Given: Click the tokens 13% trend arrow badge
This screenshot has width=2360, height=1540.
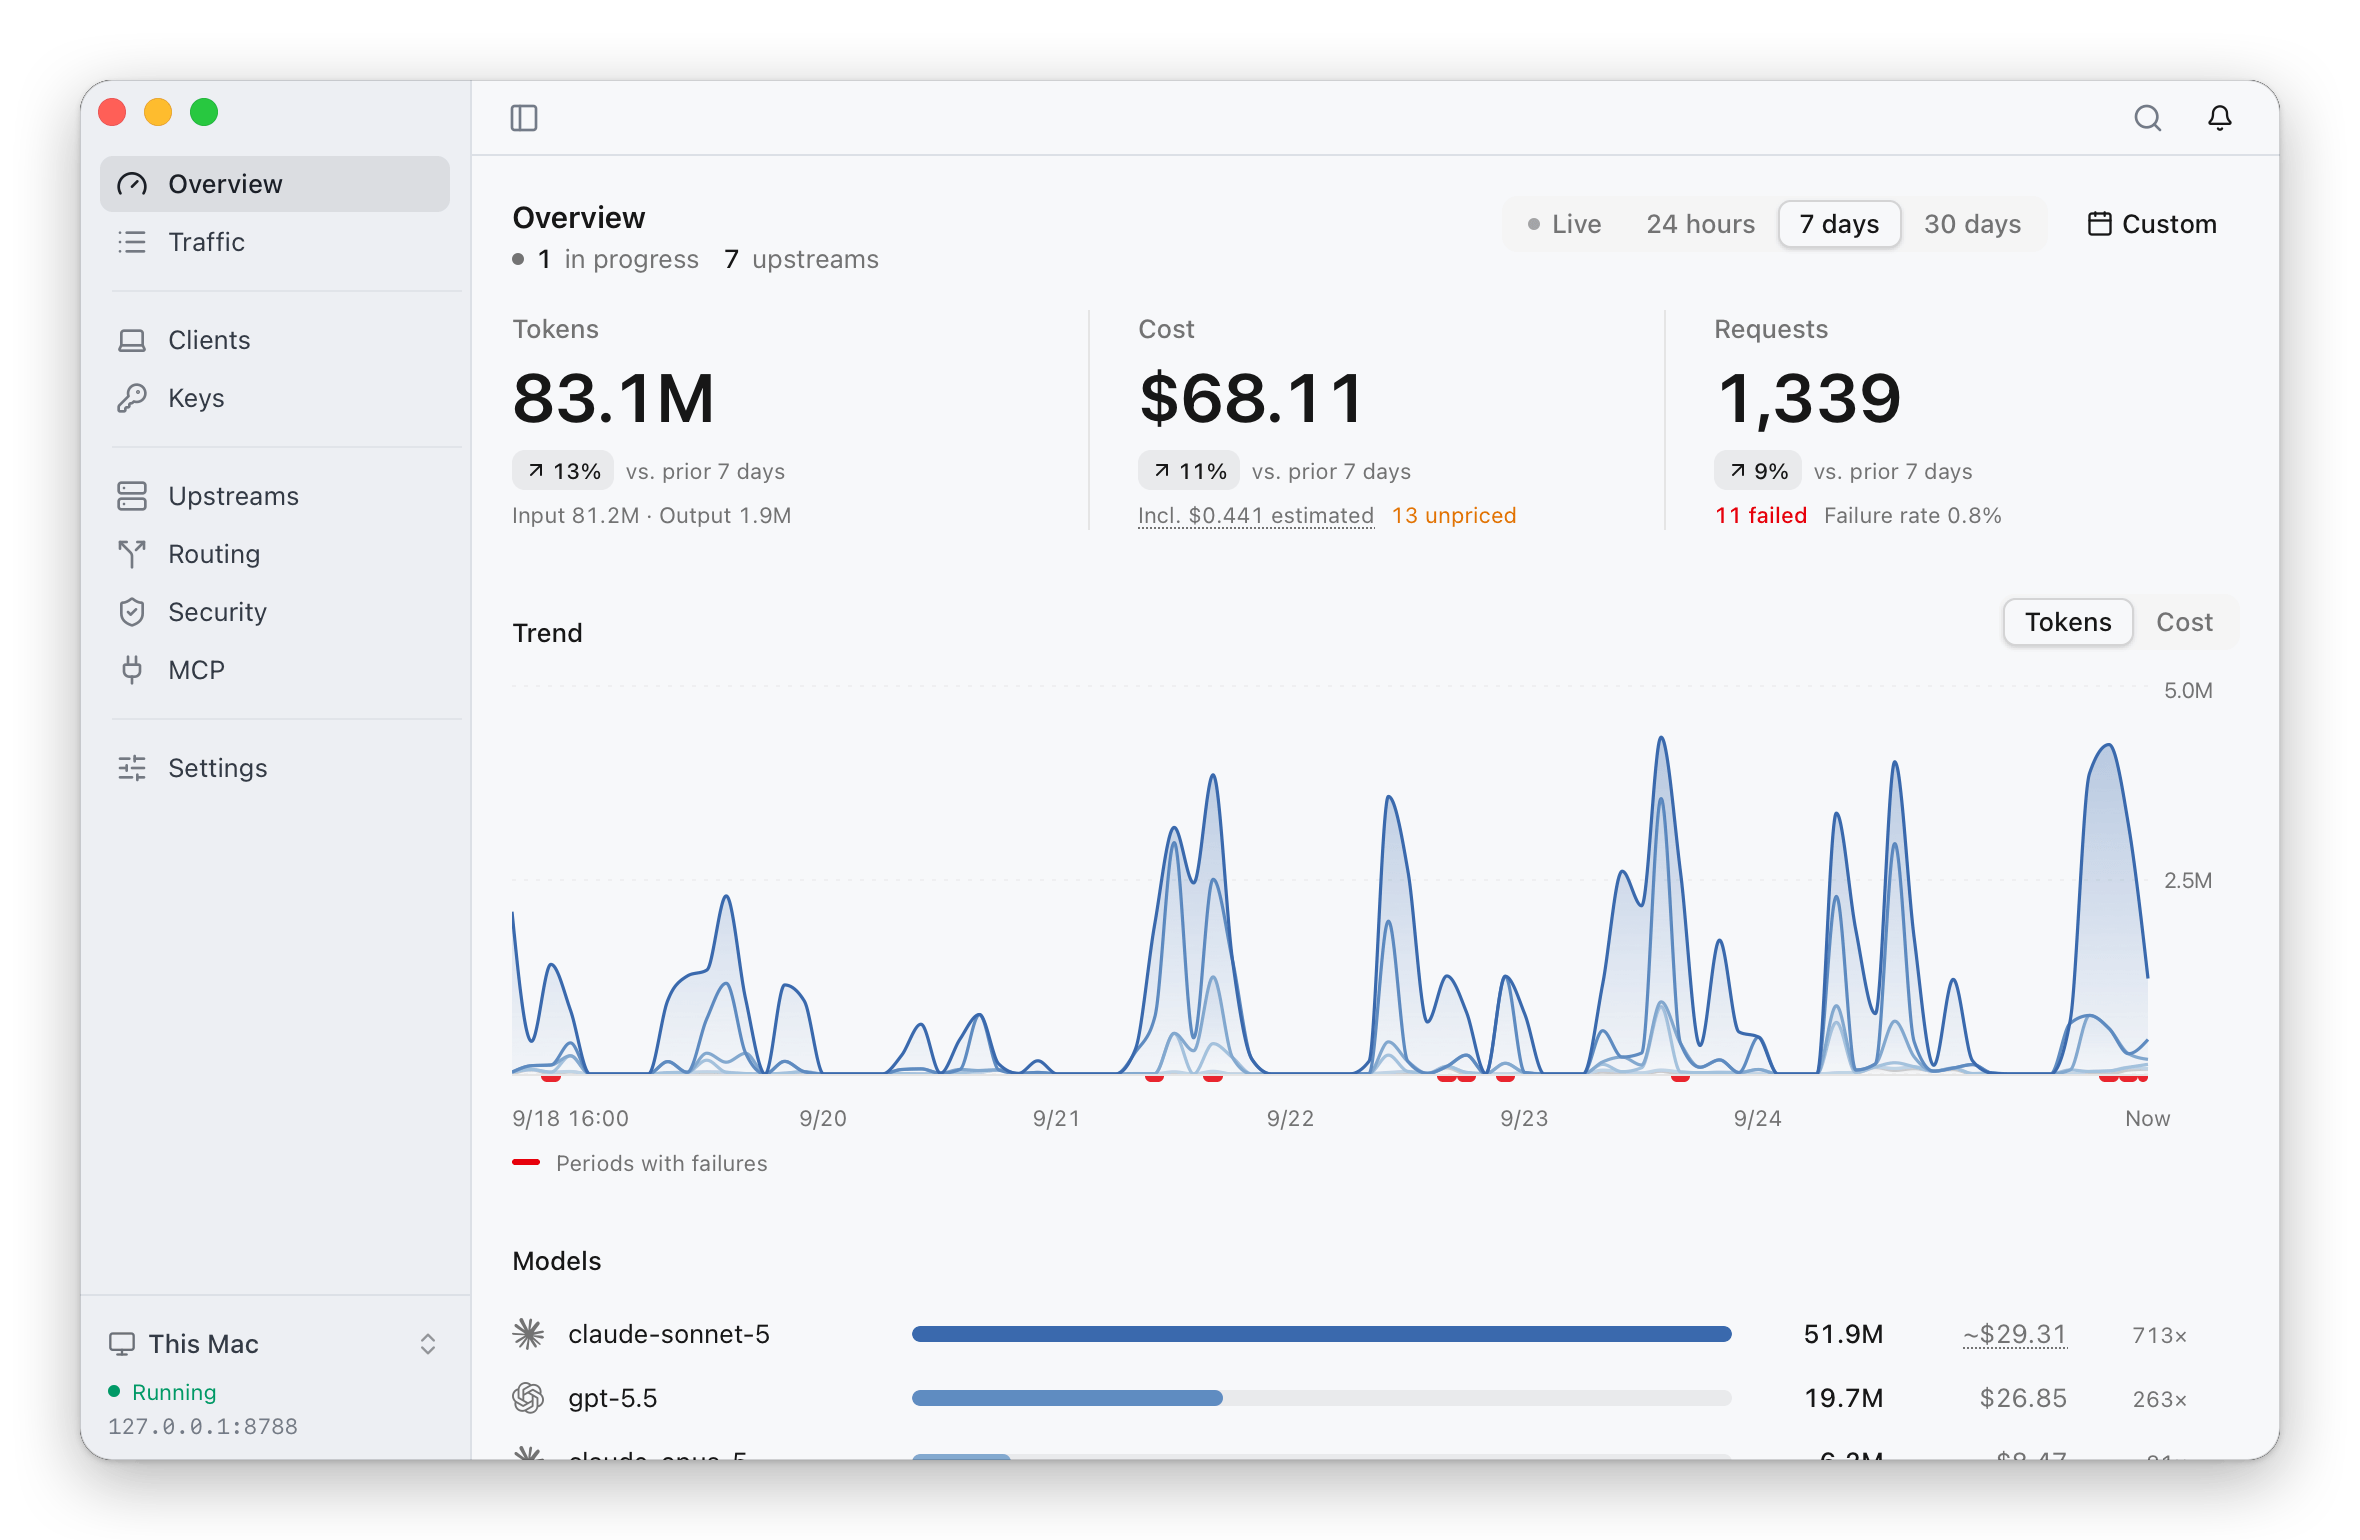Looking at the screenshot, I should point(563,471).
